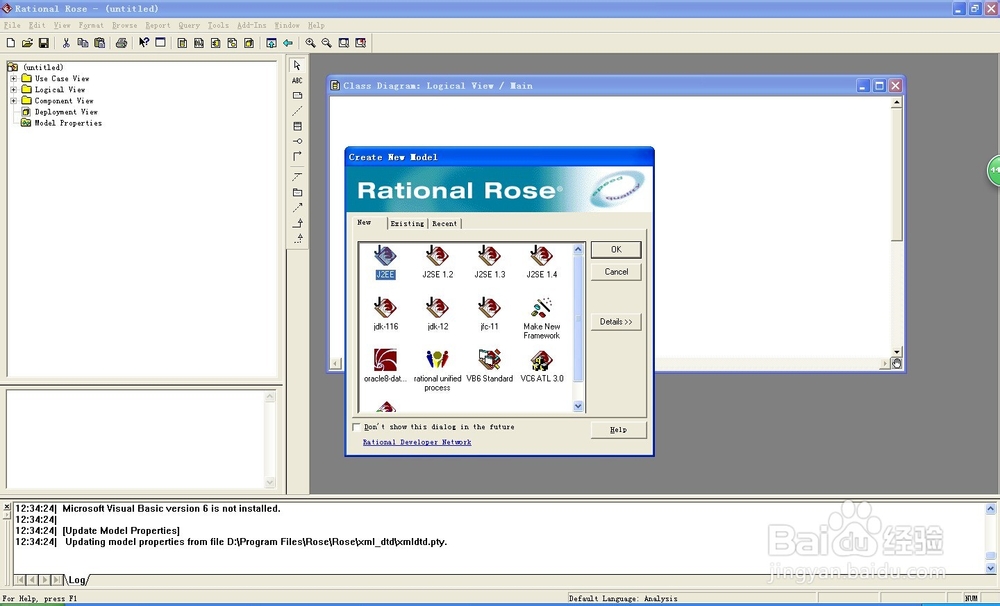Close the log pane with X

point(6,506)
